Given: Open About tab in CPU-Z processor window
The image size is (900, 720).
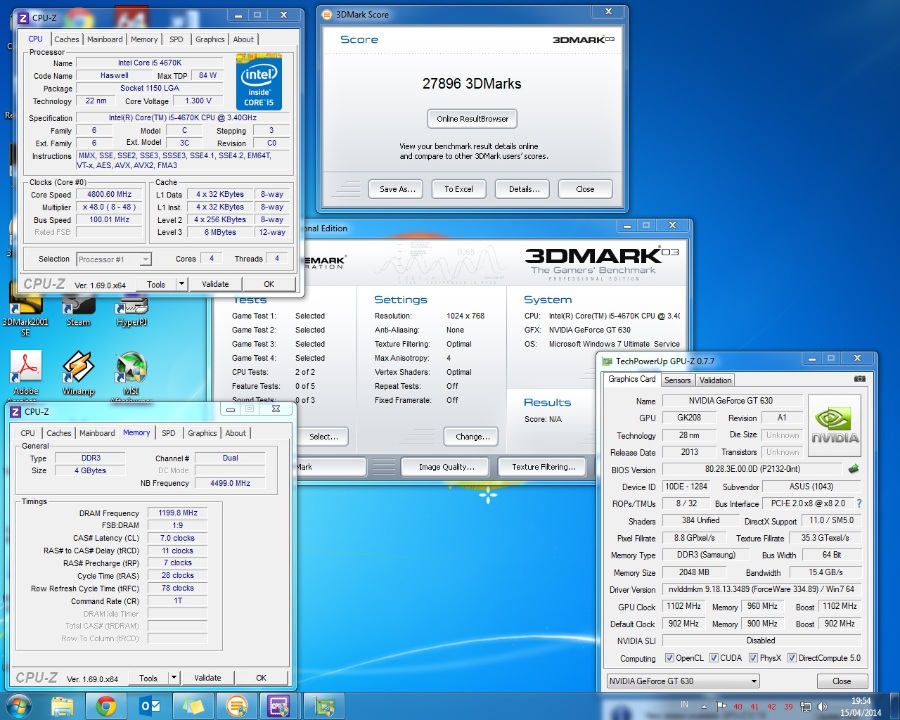Looking at the screenshot, I should click(243, 39).
